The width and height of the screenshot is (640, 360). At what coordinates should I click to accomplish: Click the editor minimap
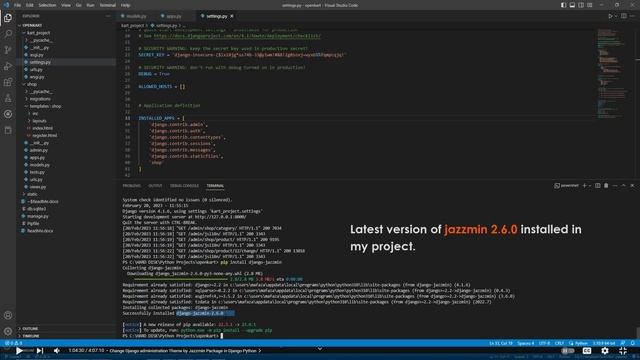pyautogui.click(x=614, y=73)
